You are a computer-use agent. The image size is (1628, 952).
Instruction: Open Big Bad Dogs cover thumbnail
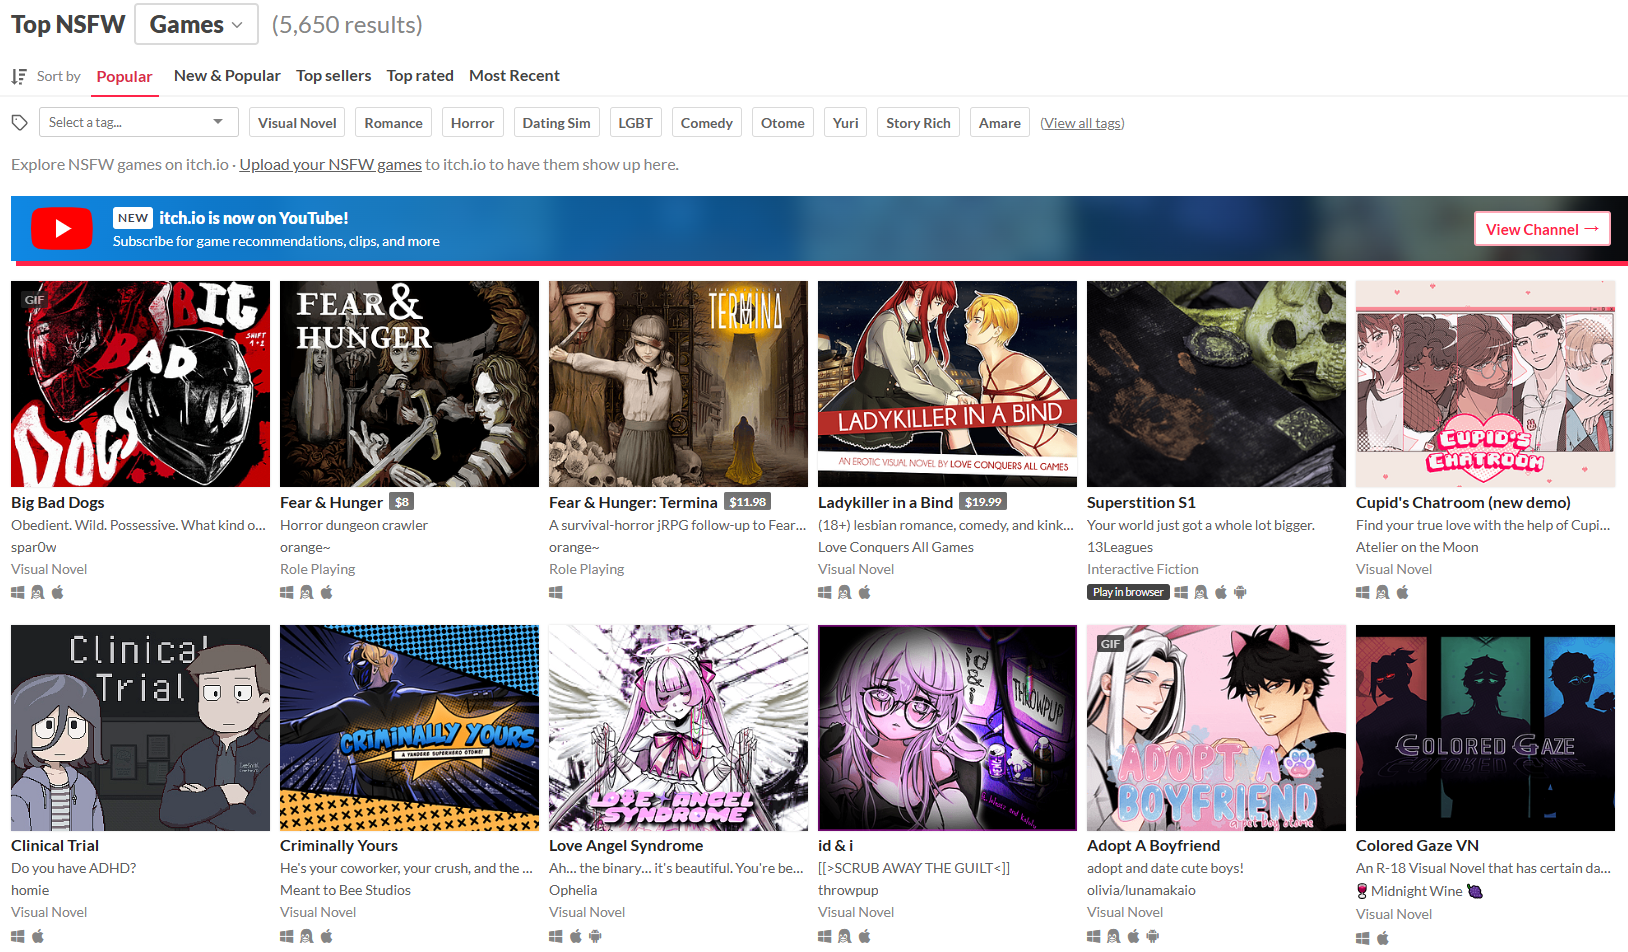point(140,384)
